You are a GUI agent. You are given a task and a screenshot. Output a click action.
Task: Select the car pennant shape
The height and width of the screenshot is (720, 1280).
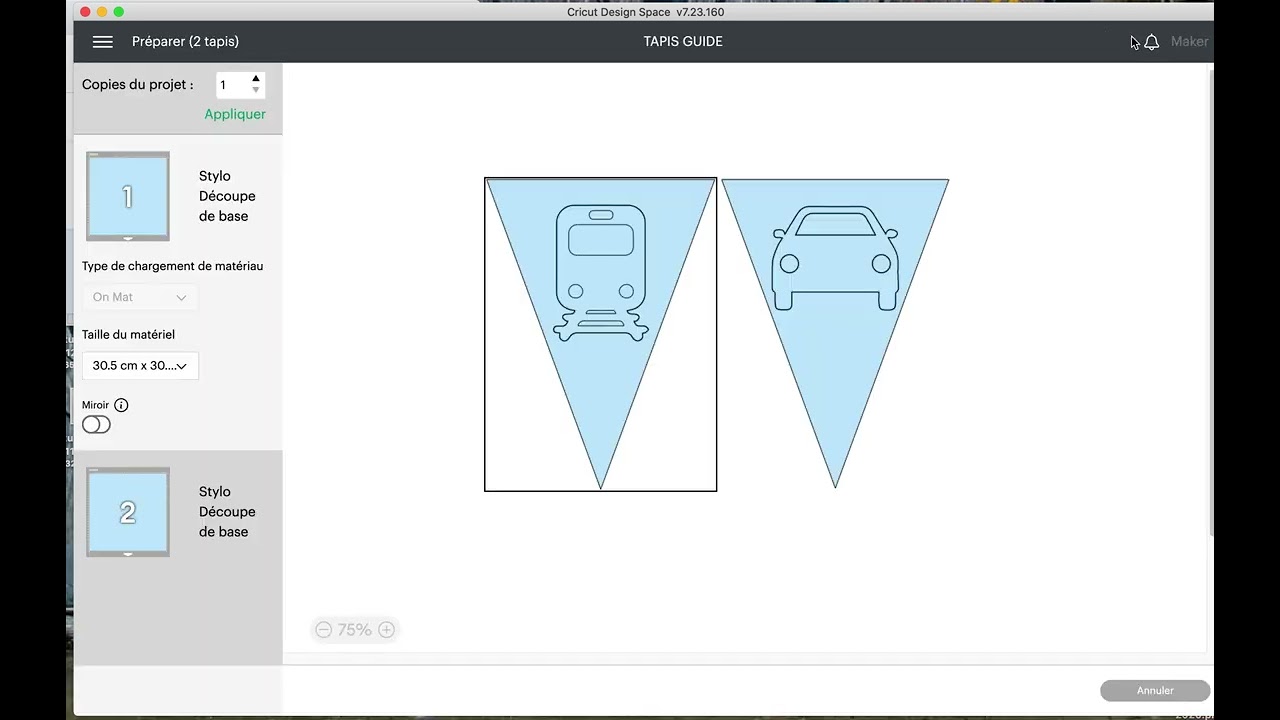coord(835,333)
